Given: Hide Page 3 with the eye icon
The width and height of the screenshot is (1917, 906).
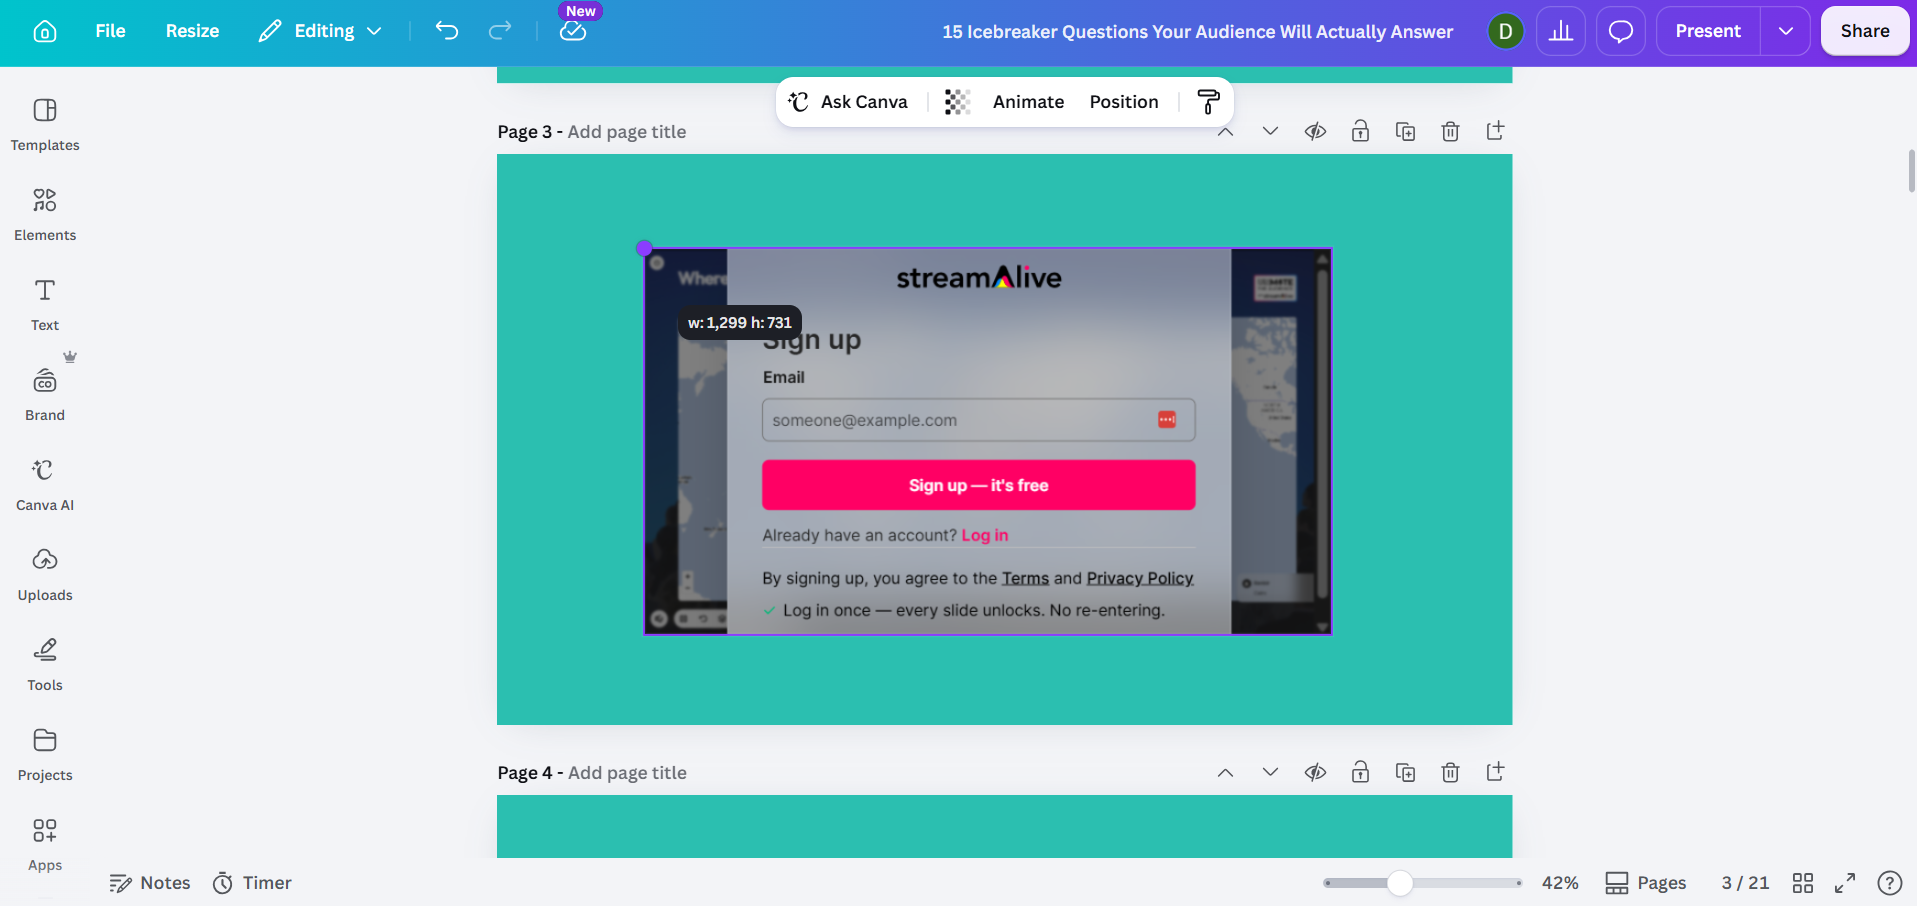Looking at the screenshot, I should point(1315,131).
